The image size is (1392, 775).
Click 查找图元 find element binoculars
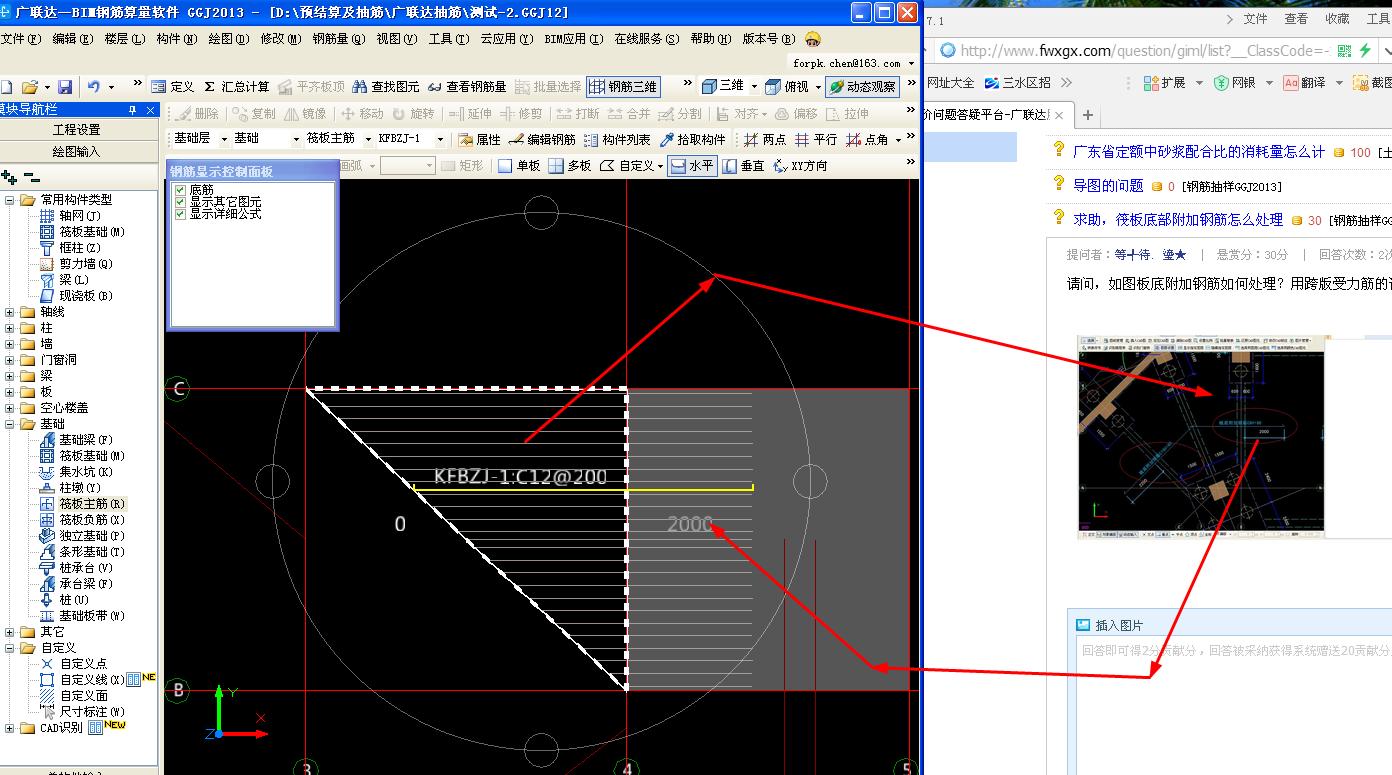[385, 87]
